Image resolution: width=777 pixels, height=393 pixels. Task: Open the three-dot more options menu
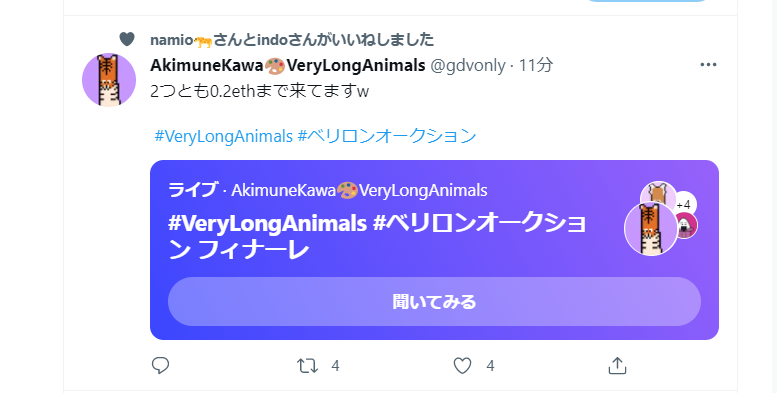(x=708, y=64)
